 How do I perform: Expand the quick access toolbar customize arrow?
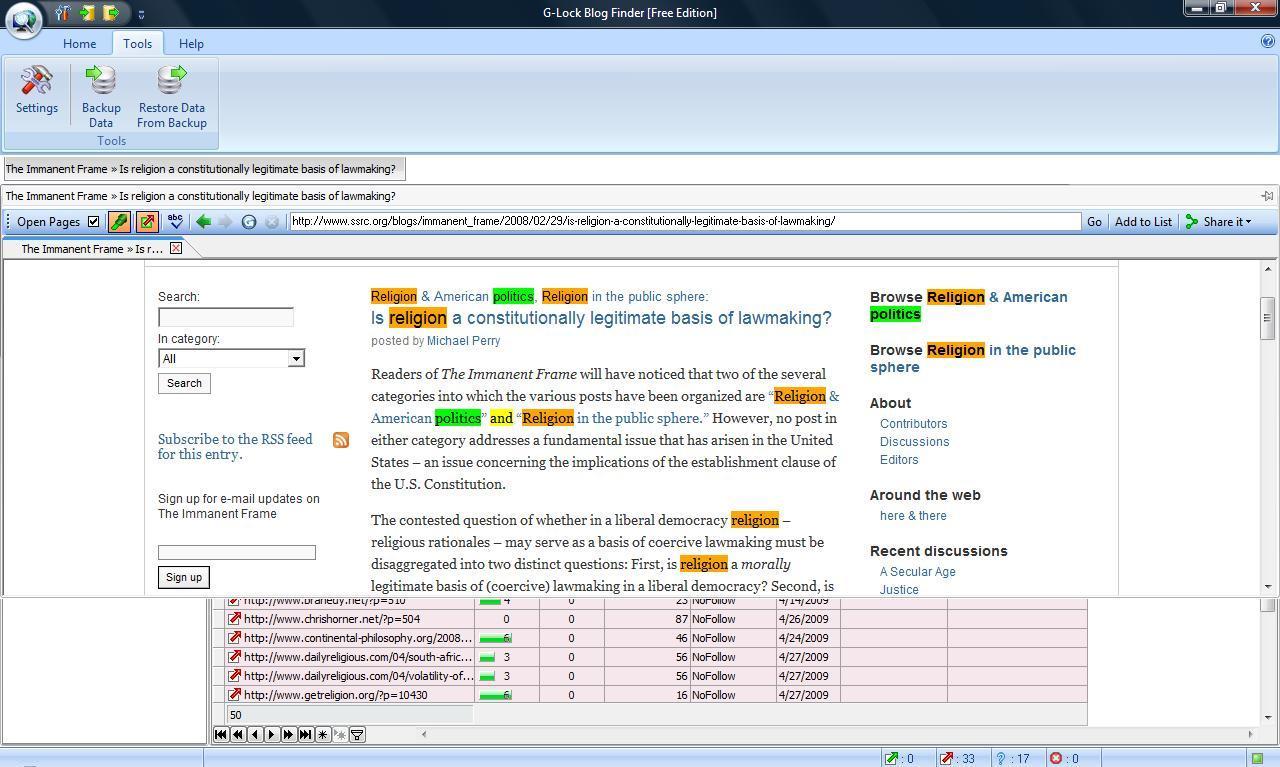(x=141, y=14)
